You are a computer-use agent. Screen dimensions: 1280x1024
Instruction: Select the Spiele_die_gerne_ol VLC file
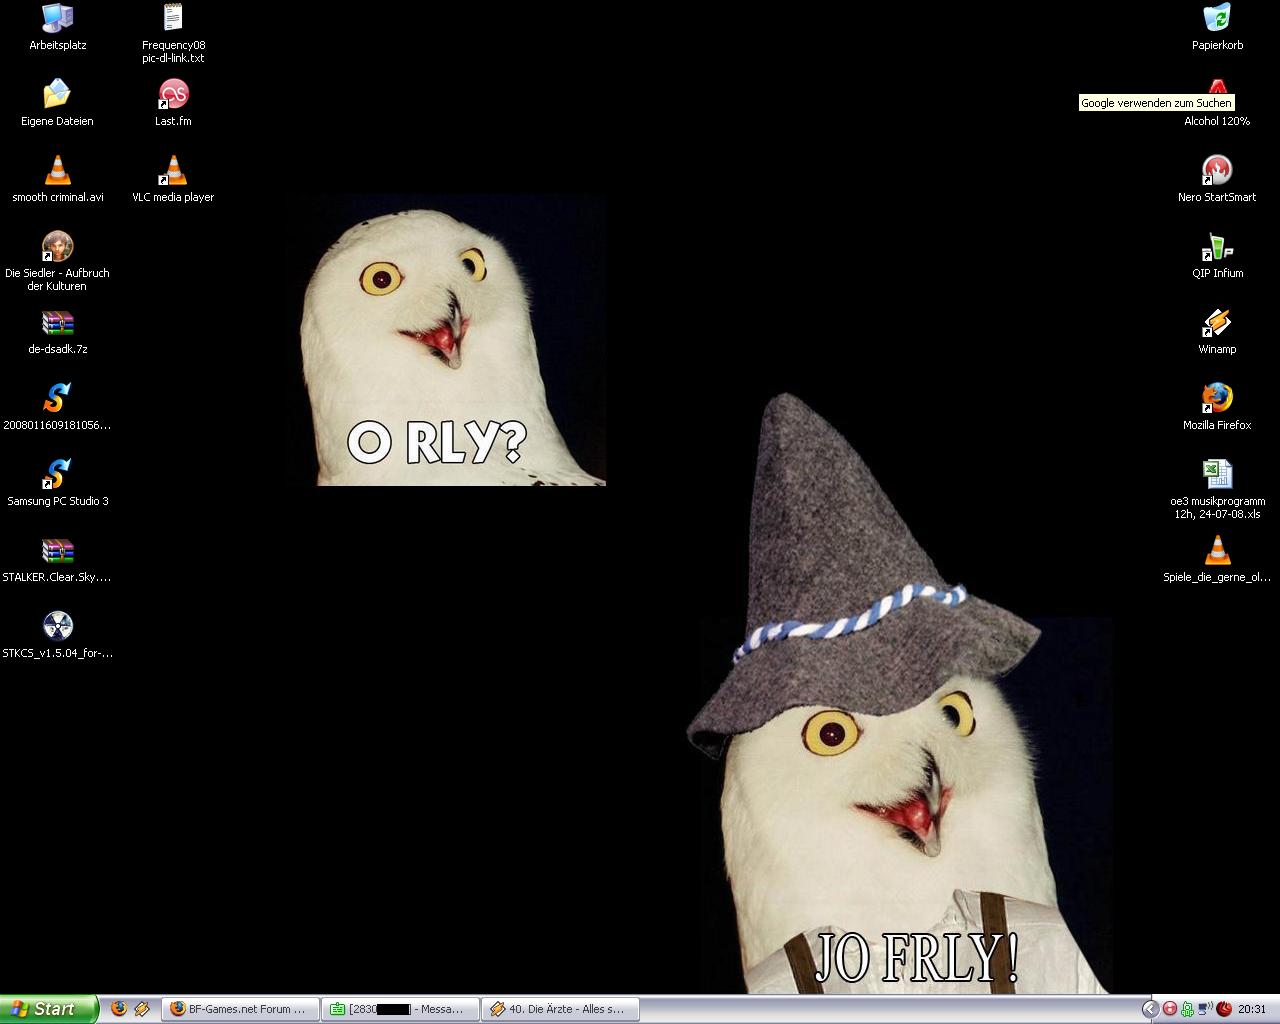pyautogui.click(x=1217, y=559)
